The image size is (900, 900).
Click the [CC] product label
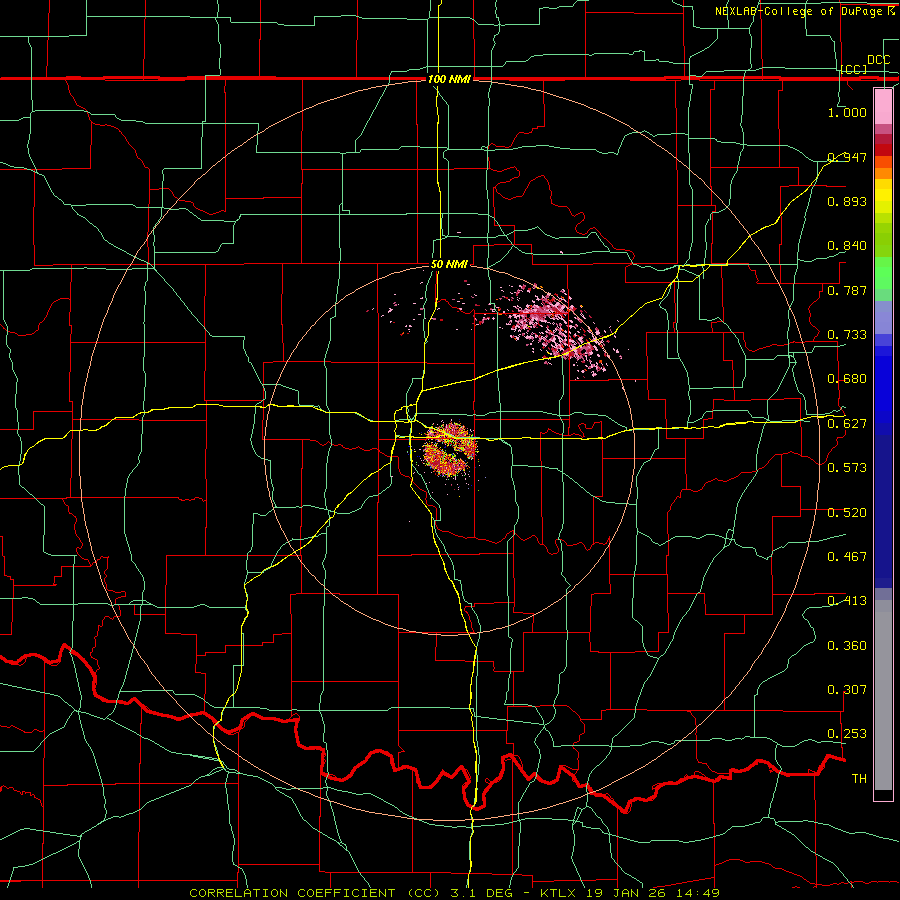click(854, 69)
